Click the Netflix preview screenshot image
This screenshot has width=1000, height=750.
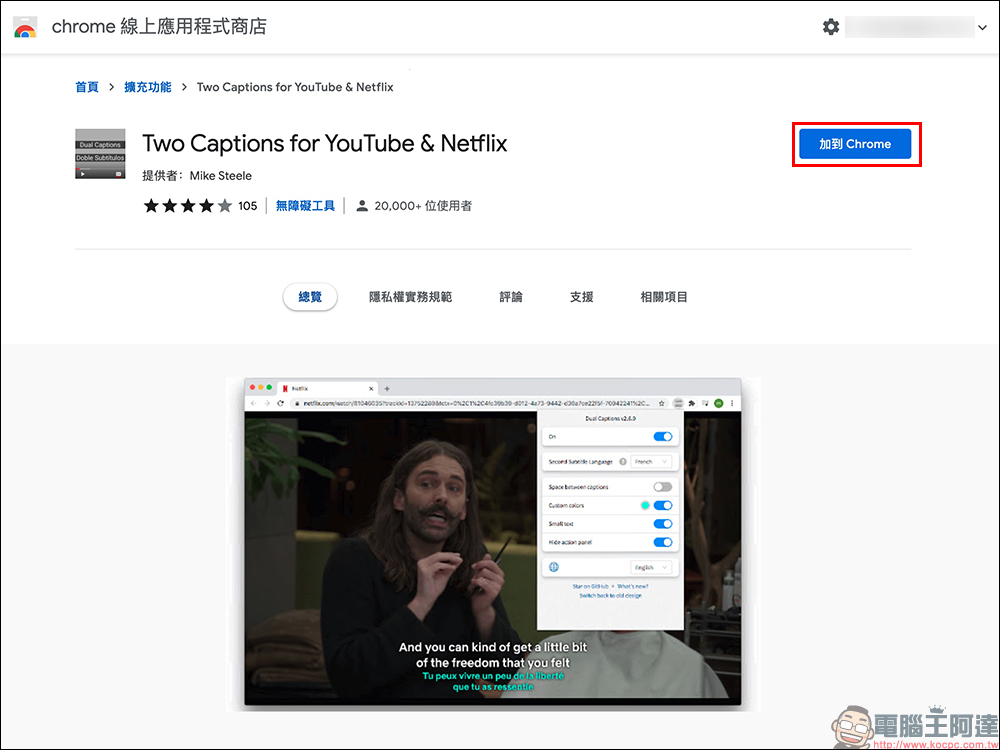pos(492,543)
